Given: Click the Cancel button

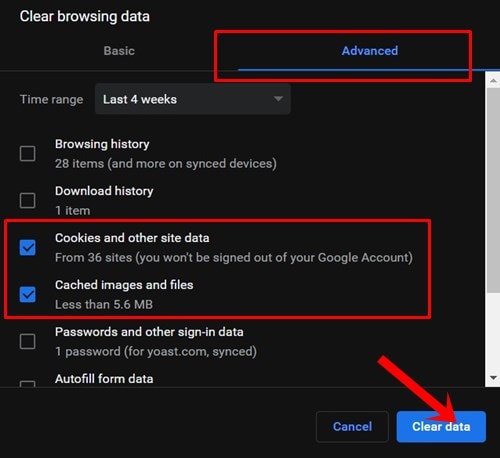Looking at the screenshot, I should pos(352,427).
